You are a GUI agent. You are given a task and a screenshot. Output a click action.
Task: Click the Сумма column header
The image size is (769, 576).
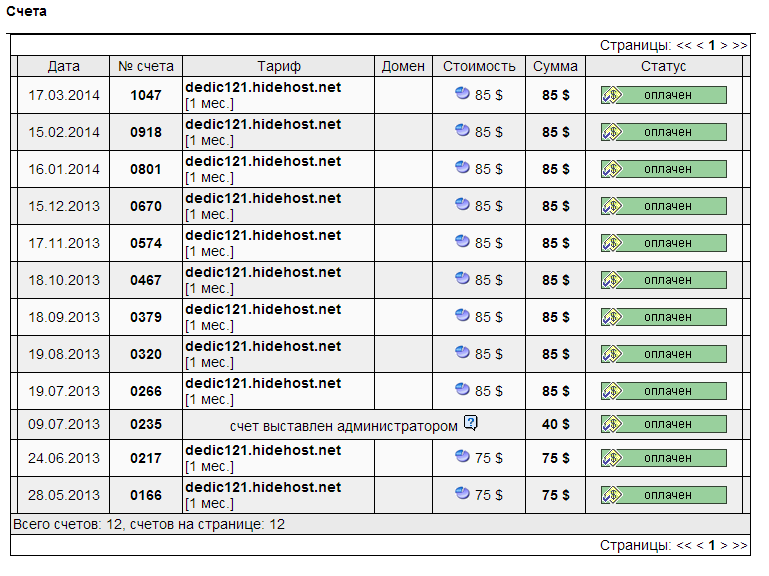(555, 66)
